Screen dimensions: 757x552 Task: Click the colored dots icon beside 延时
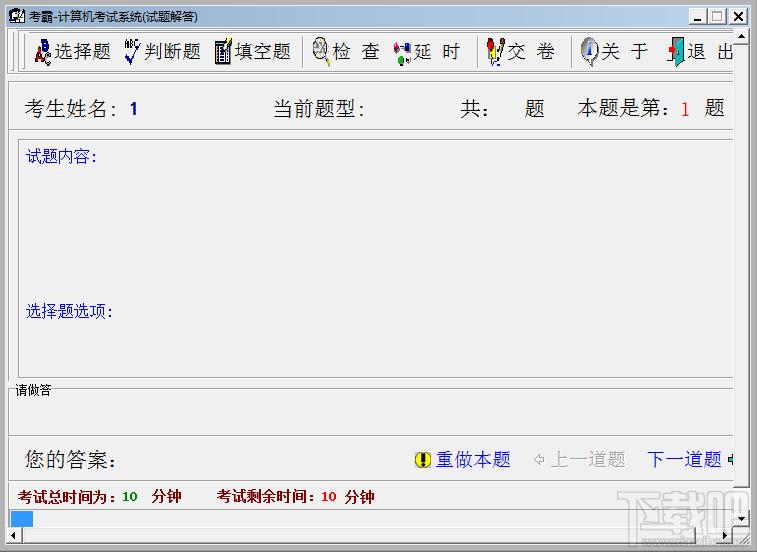(x=402, y=53)
